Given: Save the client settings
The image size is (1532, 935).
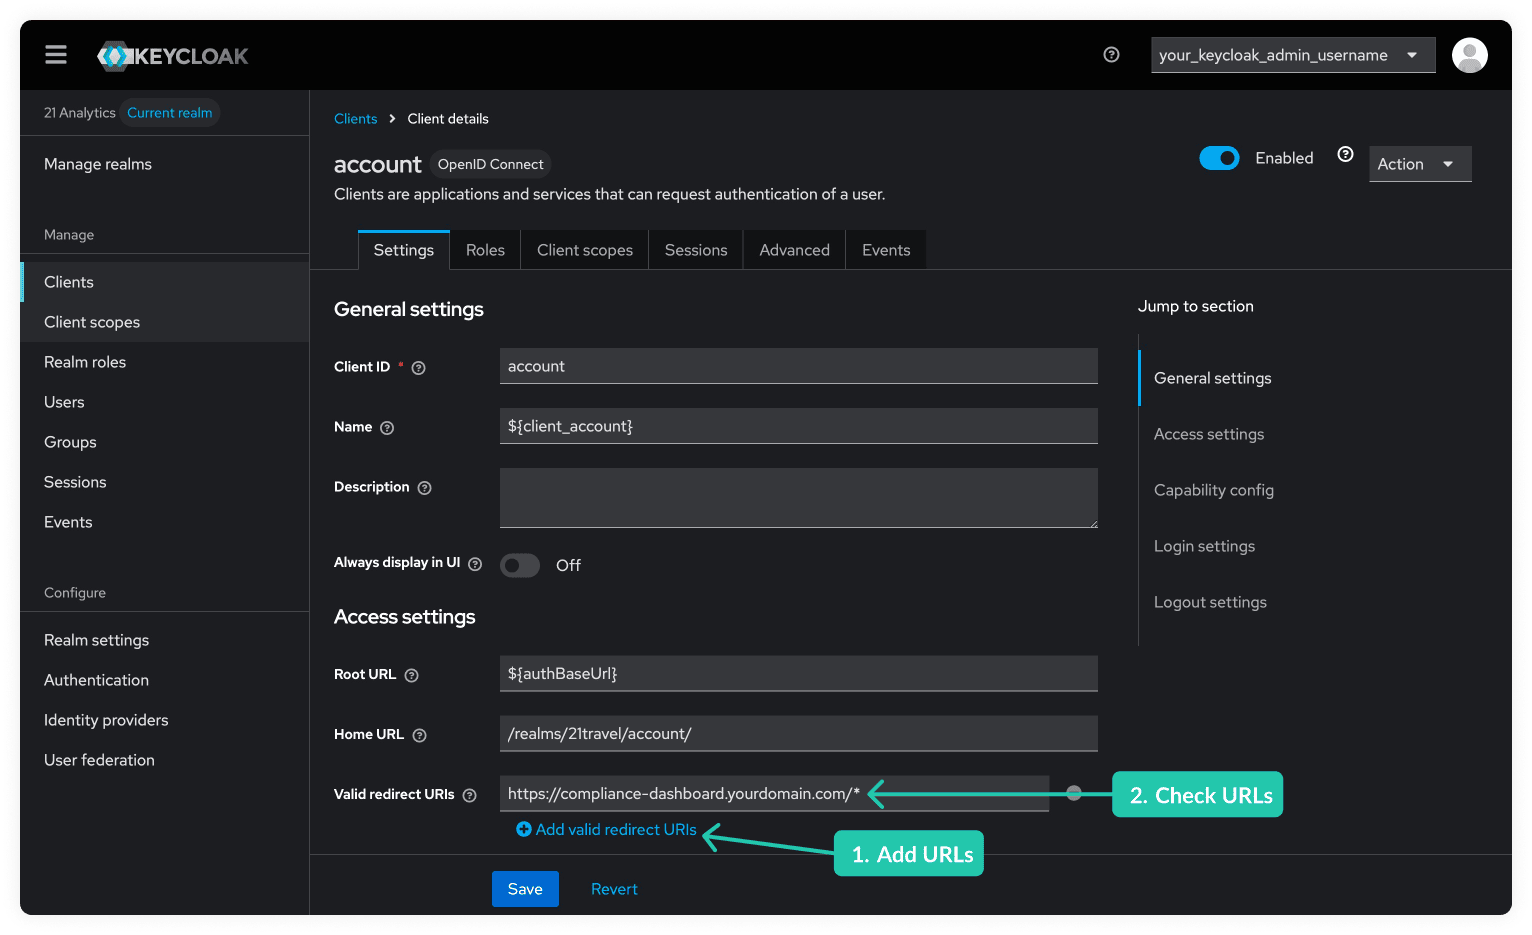Looking at the screenshot, I should [x=525, y=888].
